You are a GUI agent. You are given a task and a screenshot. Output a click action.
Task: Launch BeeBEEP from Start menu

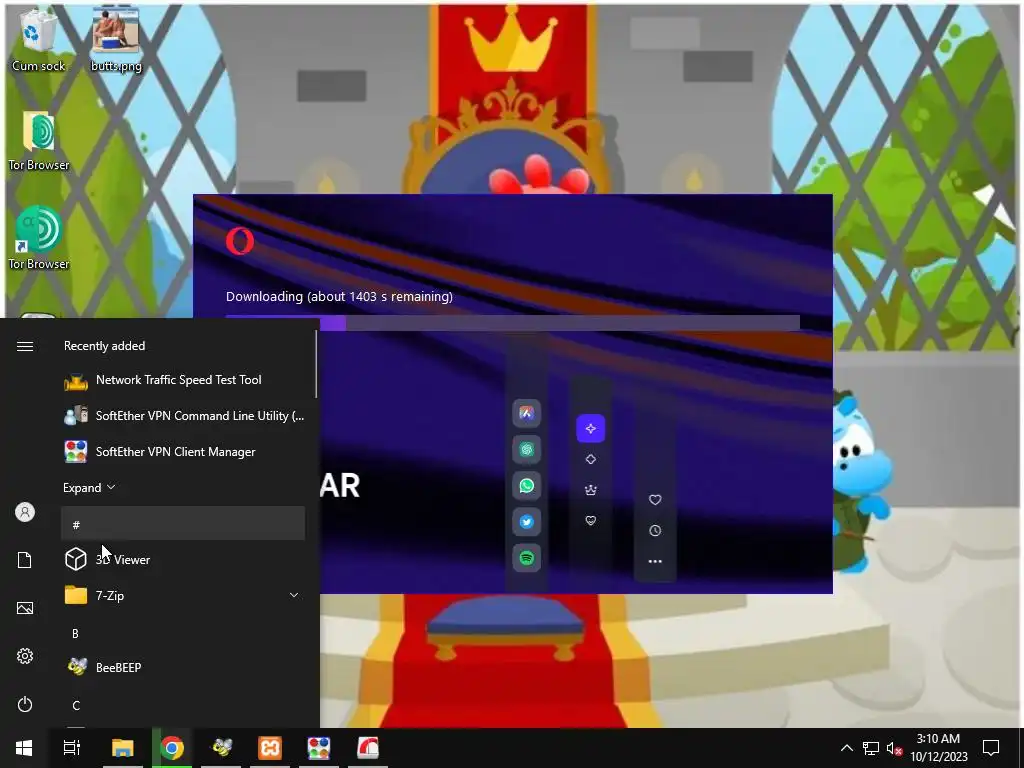[183, 667]
